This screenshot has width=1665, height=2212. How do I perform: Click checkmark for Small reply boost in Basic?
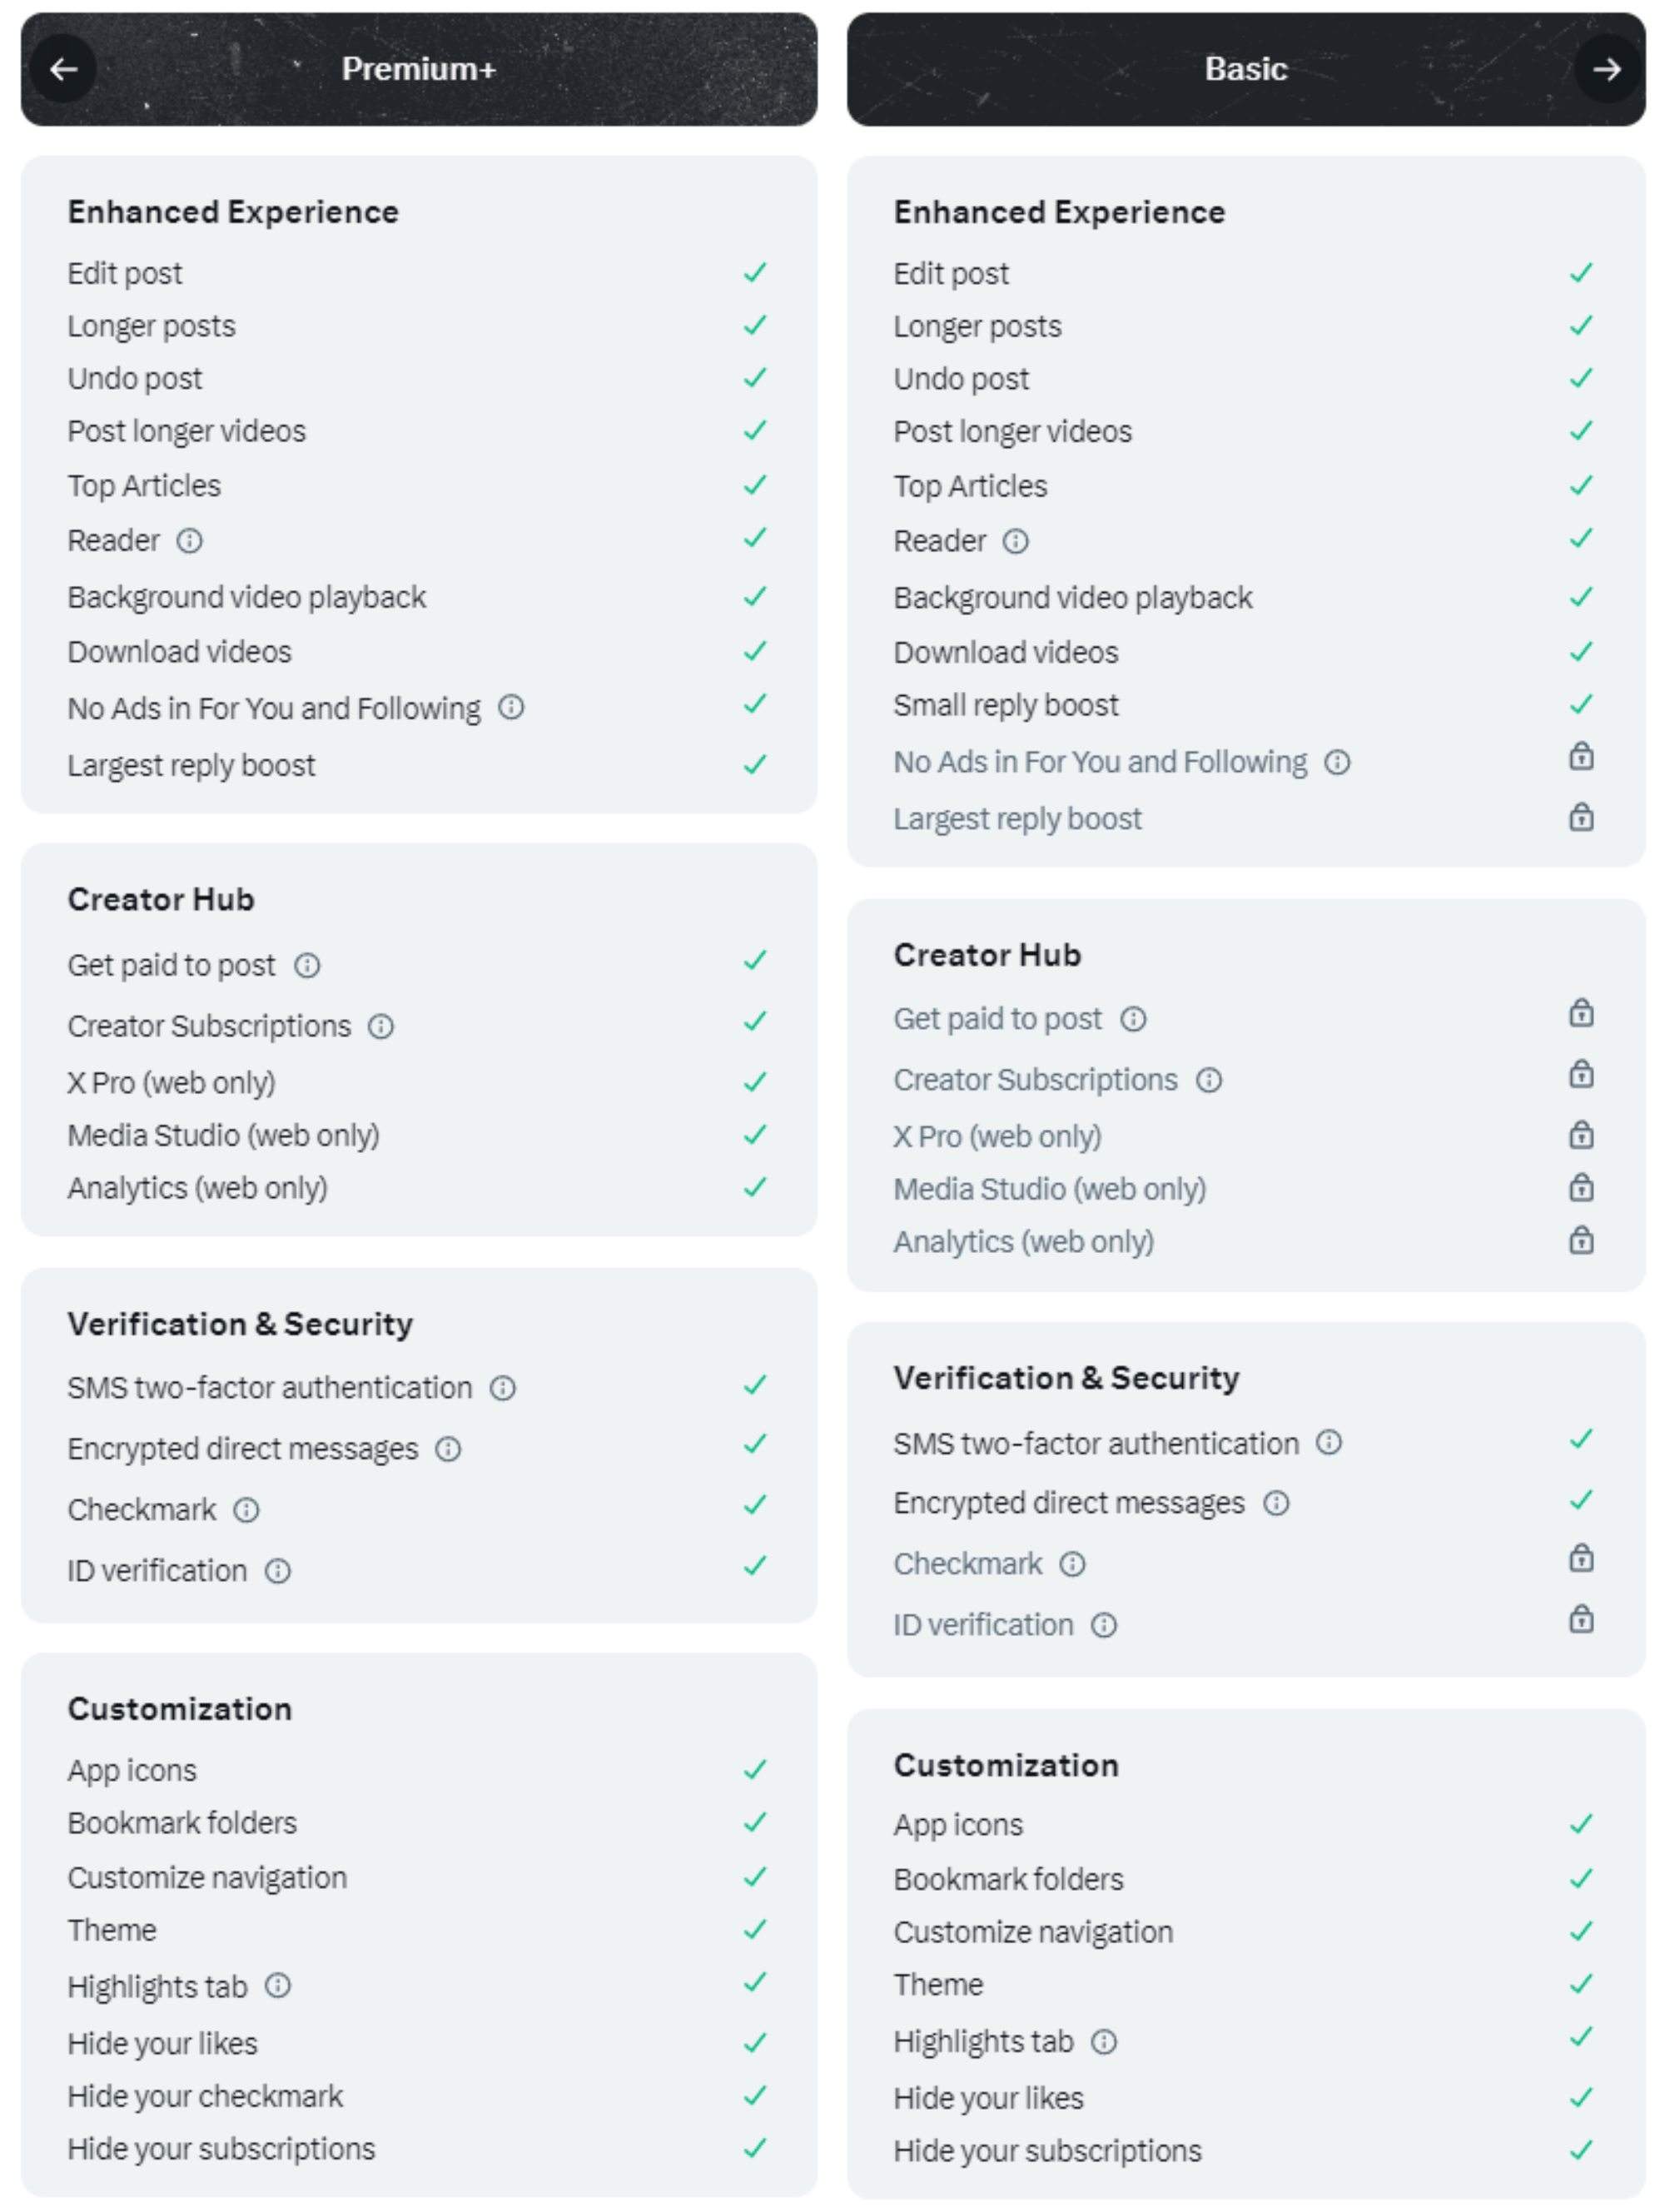(1580, 705)
